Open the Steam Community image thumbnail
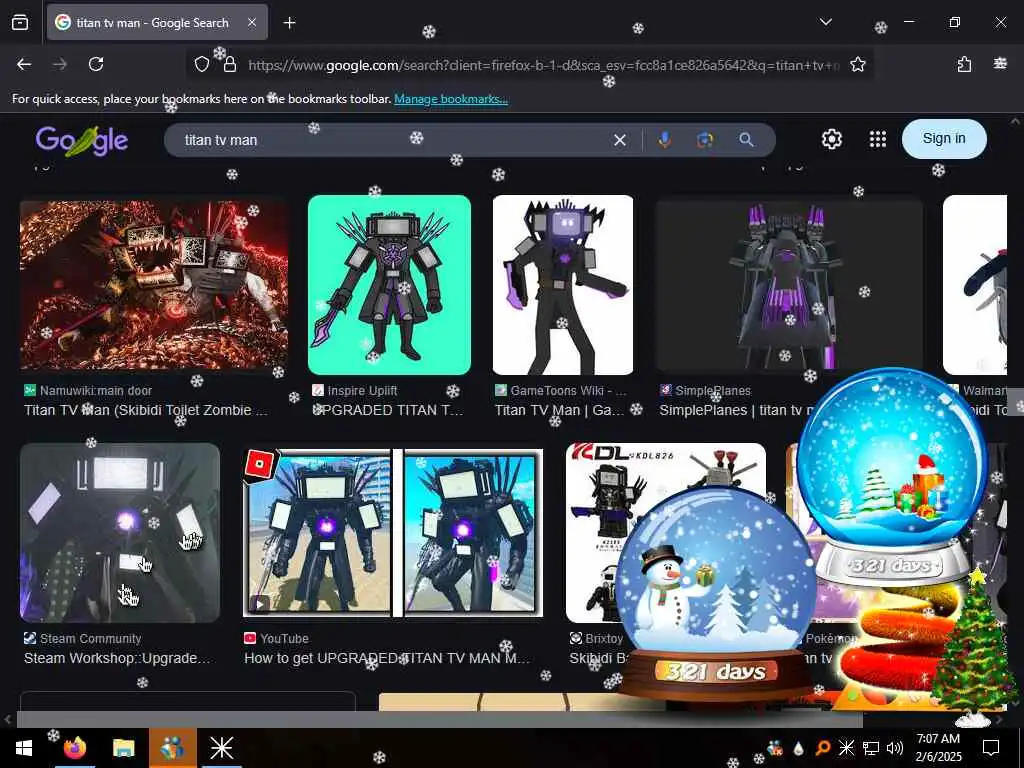The image size is (1024, 768). (120, 532)
